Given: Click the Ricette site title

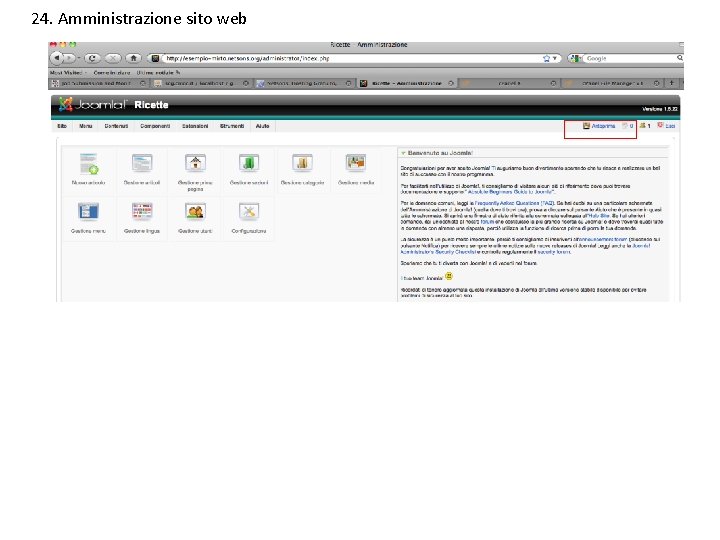Looking at the screenshot, I should click(151, 105).
